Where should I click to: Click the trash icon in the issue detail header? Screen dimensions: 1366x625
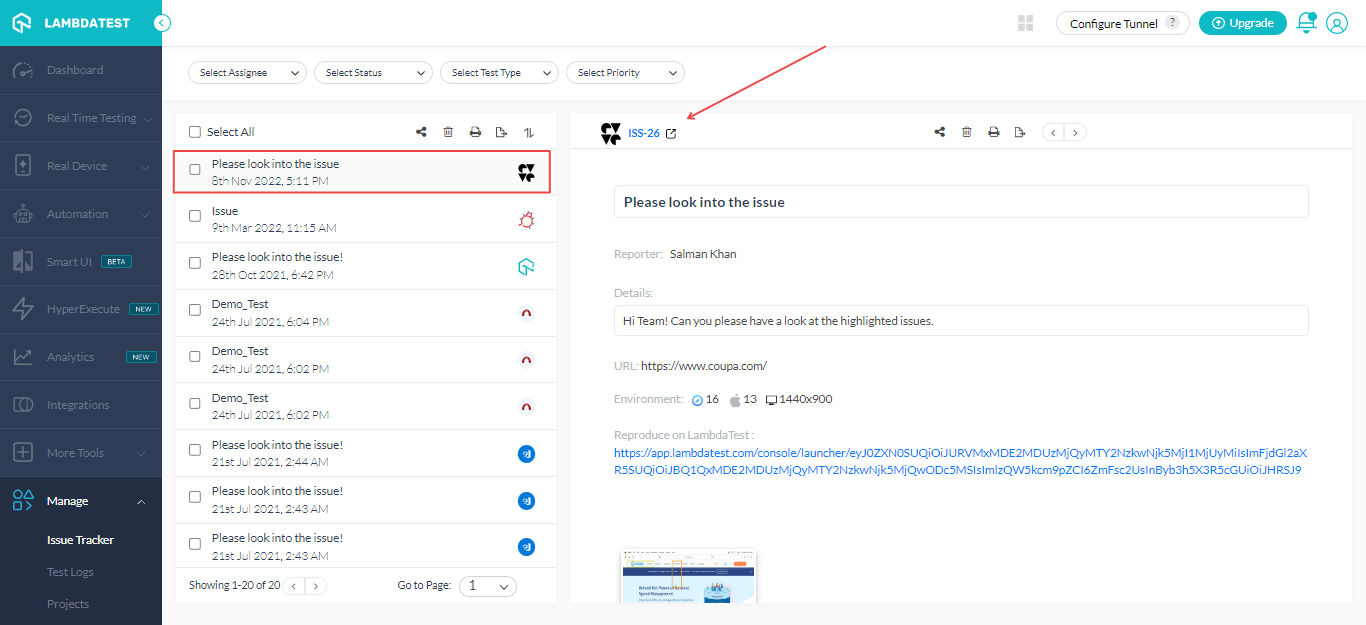click(x=966, y=132)
